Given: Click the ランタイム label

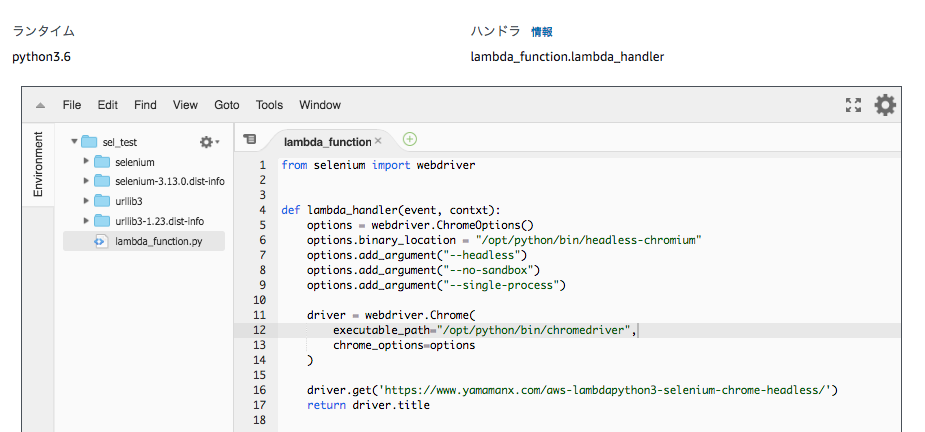Looking at the screenshot, I should pyautogui.click(x=44, y=31).
